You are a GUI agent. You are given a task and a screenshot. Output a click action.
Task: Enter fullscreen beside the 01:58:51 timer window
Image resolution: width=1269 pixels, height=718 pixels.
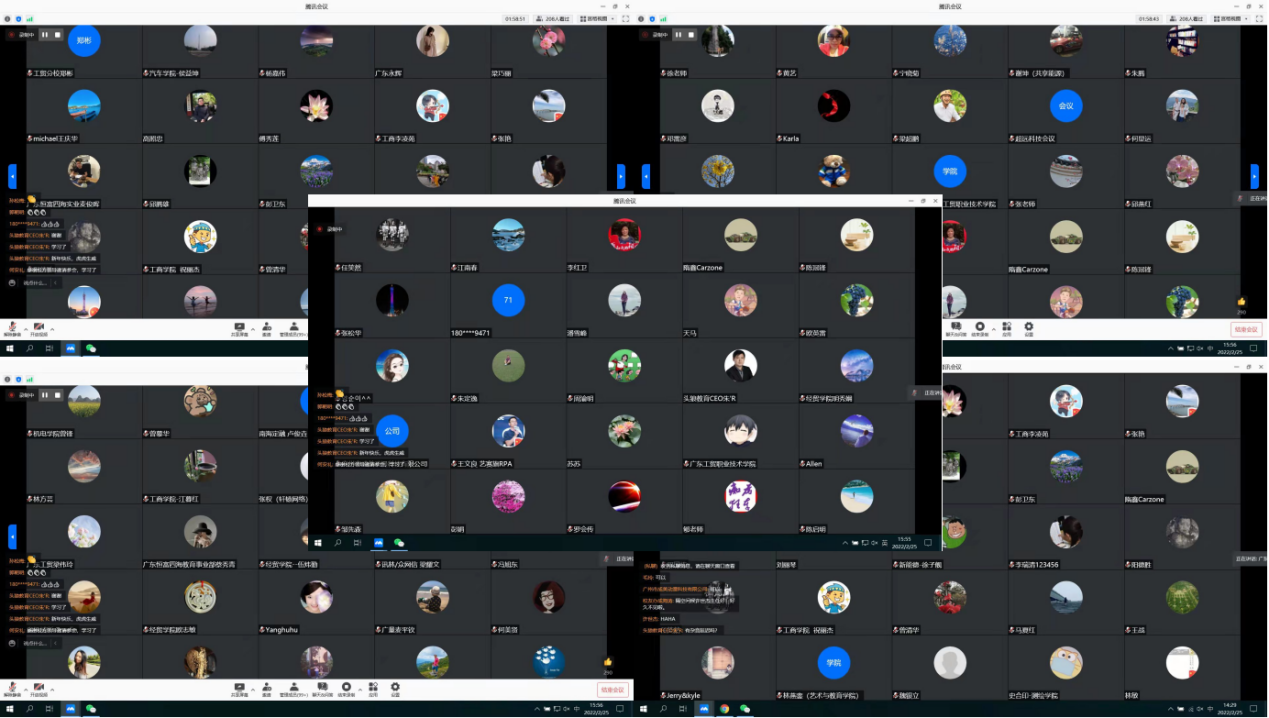click(x=626, y=19)
